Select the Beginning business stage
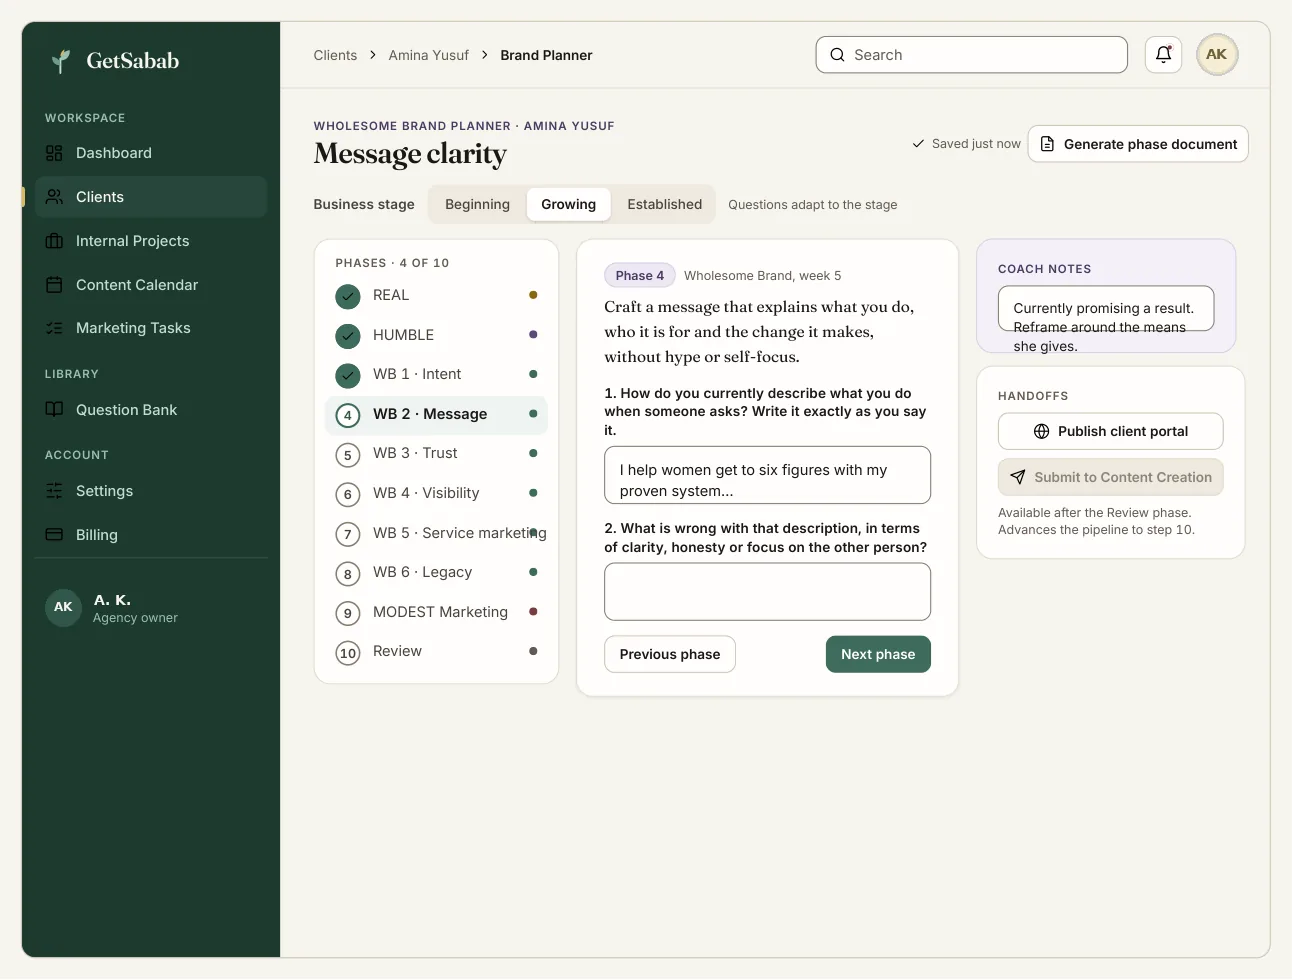Screen dimensions: 1292x980 tap(477, 204)
